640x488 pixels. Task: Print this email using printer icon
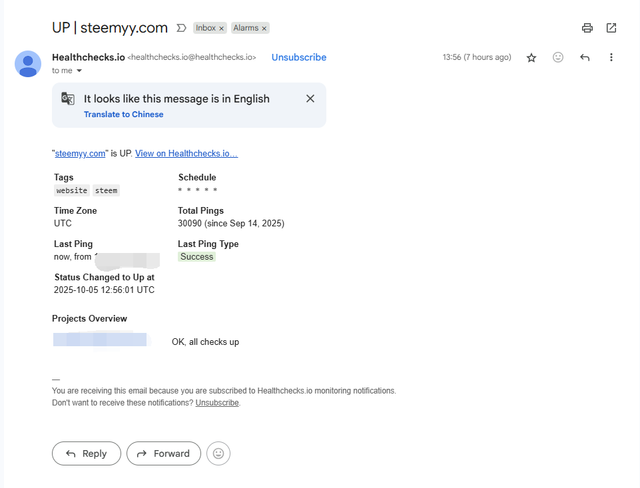[x=587, y=28]
